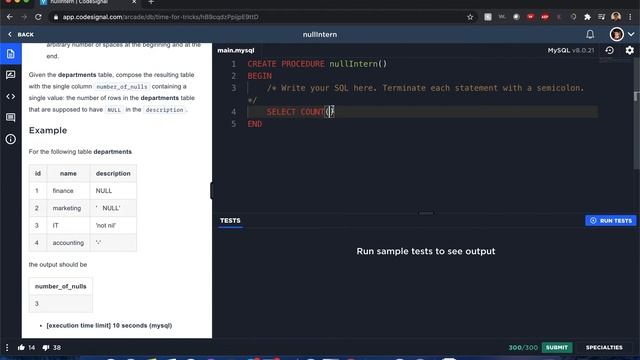The image size is (640, 360).
Task: Click the nullIntern title in header
Action: [320, 34]
